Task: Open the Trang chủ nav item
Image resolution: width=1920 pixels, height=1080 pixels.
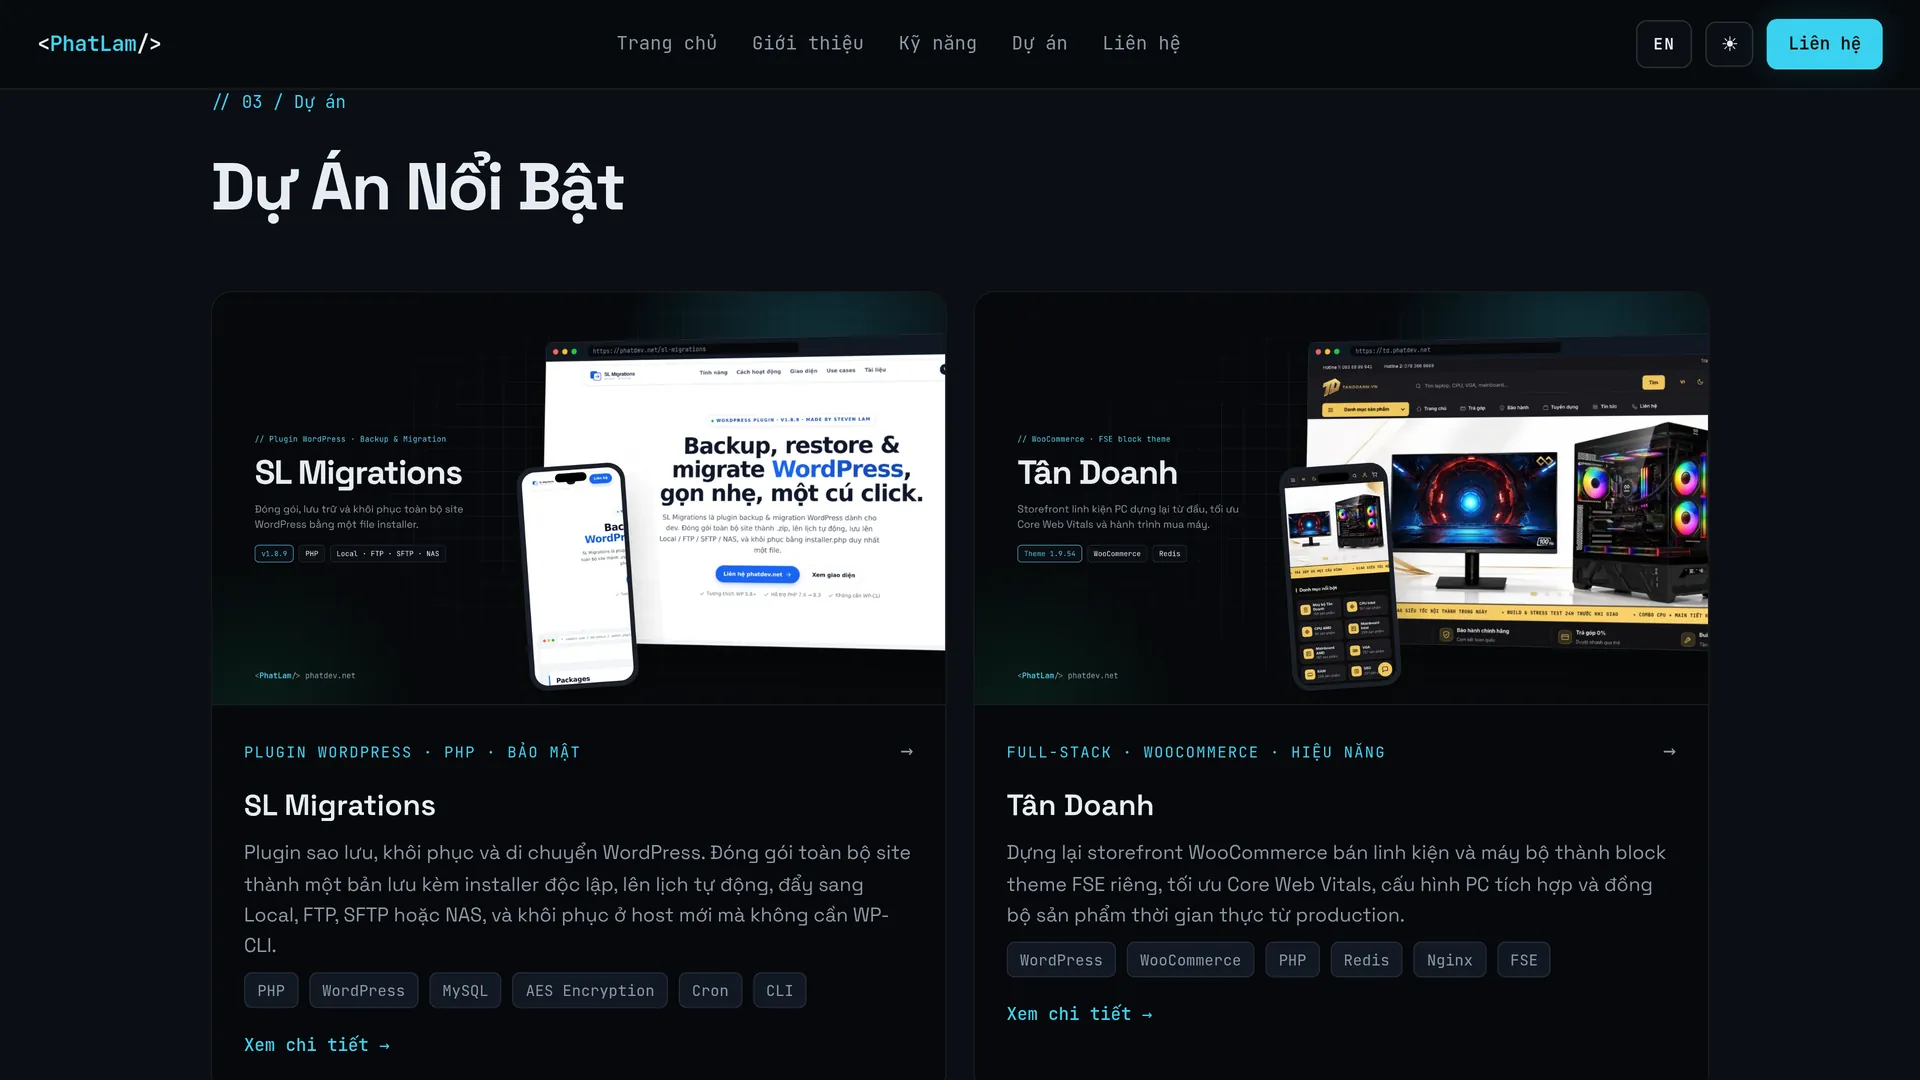Action: pyautogui.click(x=667, y=43)
